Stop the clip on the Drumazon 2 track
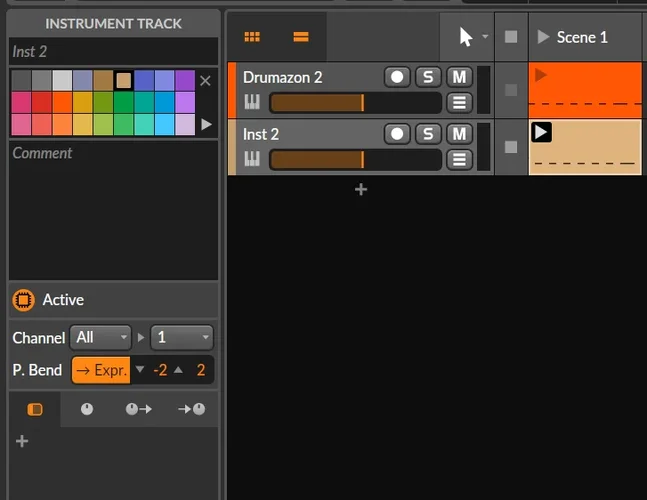The width and height of the screenshot is (647, 500). coord(511,90)
